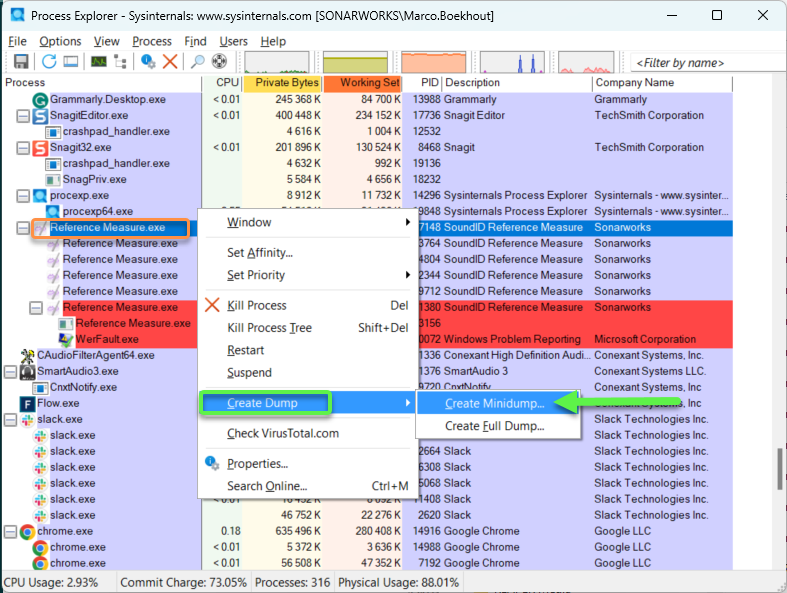
Task: Click the orange physical memory mini graph
Action: 434,62
